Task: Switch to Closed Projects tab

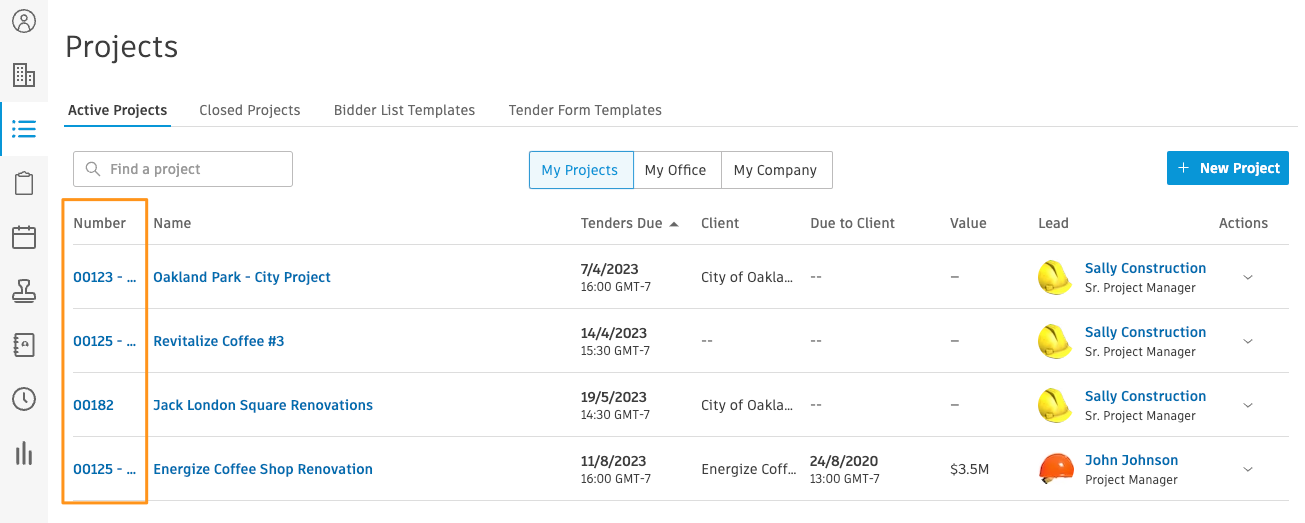Action: tap(250, 110)
